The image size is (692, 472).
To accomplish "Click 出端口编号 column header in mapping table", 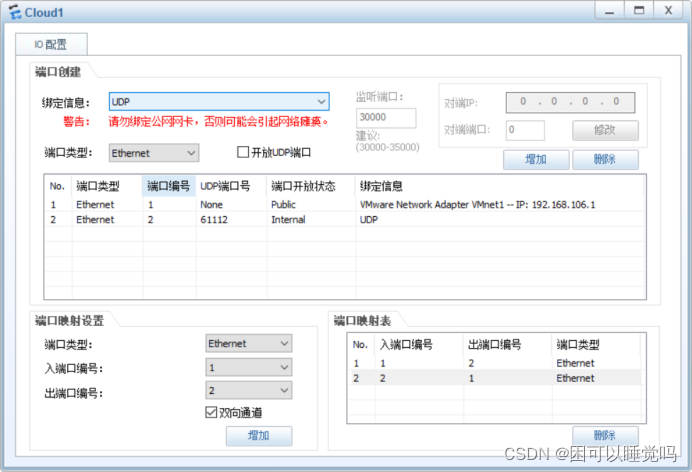I will click(508, 345).
